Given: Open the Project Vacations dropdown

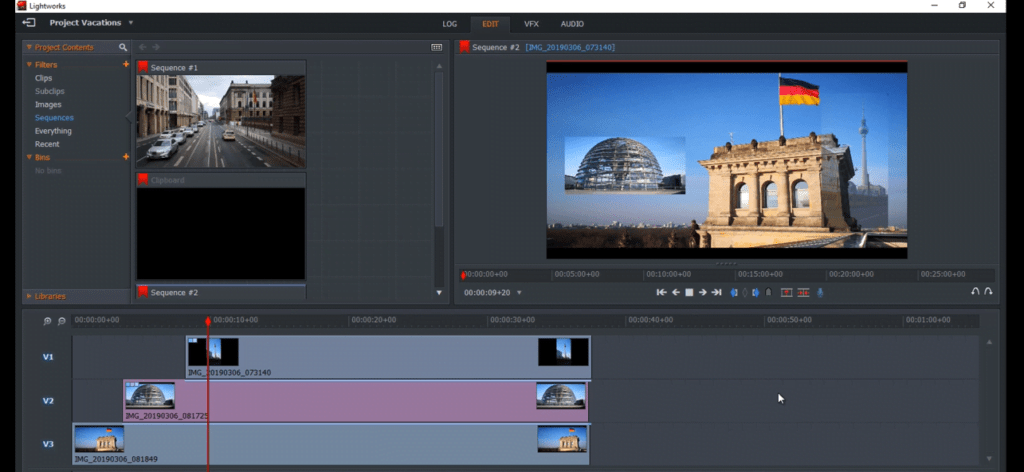Looking at the screenshot, I should pos(130,23).
